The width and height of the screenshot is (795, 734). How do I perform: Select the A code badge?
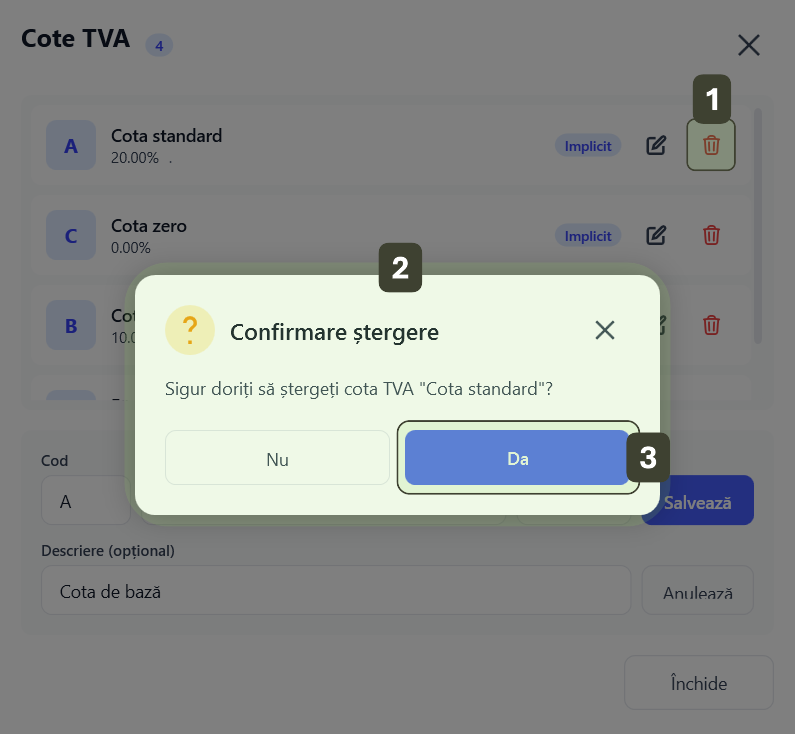click(71, 145)
